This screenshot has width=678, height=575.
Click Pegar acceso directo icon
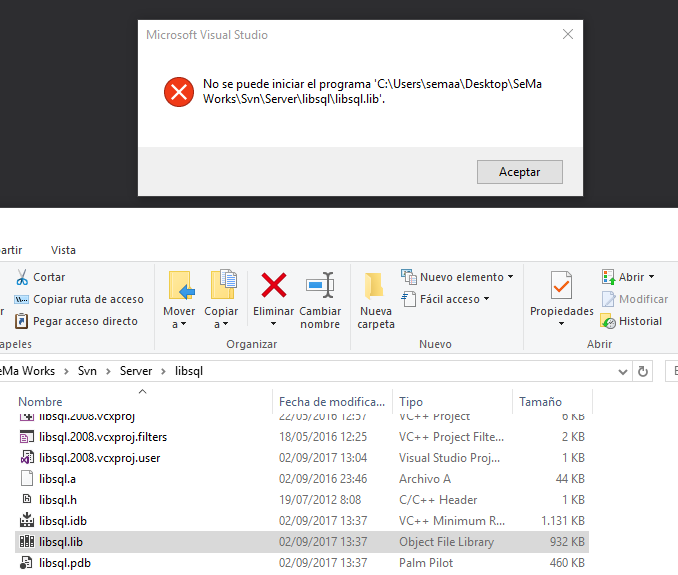22,321
